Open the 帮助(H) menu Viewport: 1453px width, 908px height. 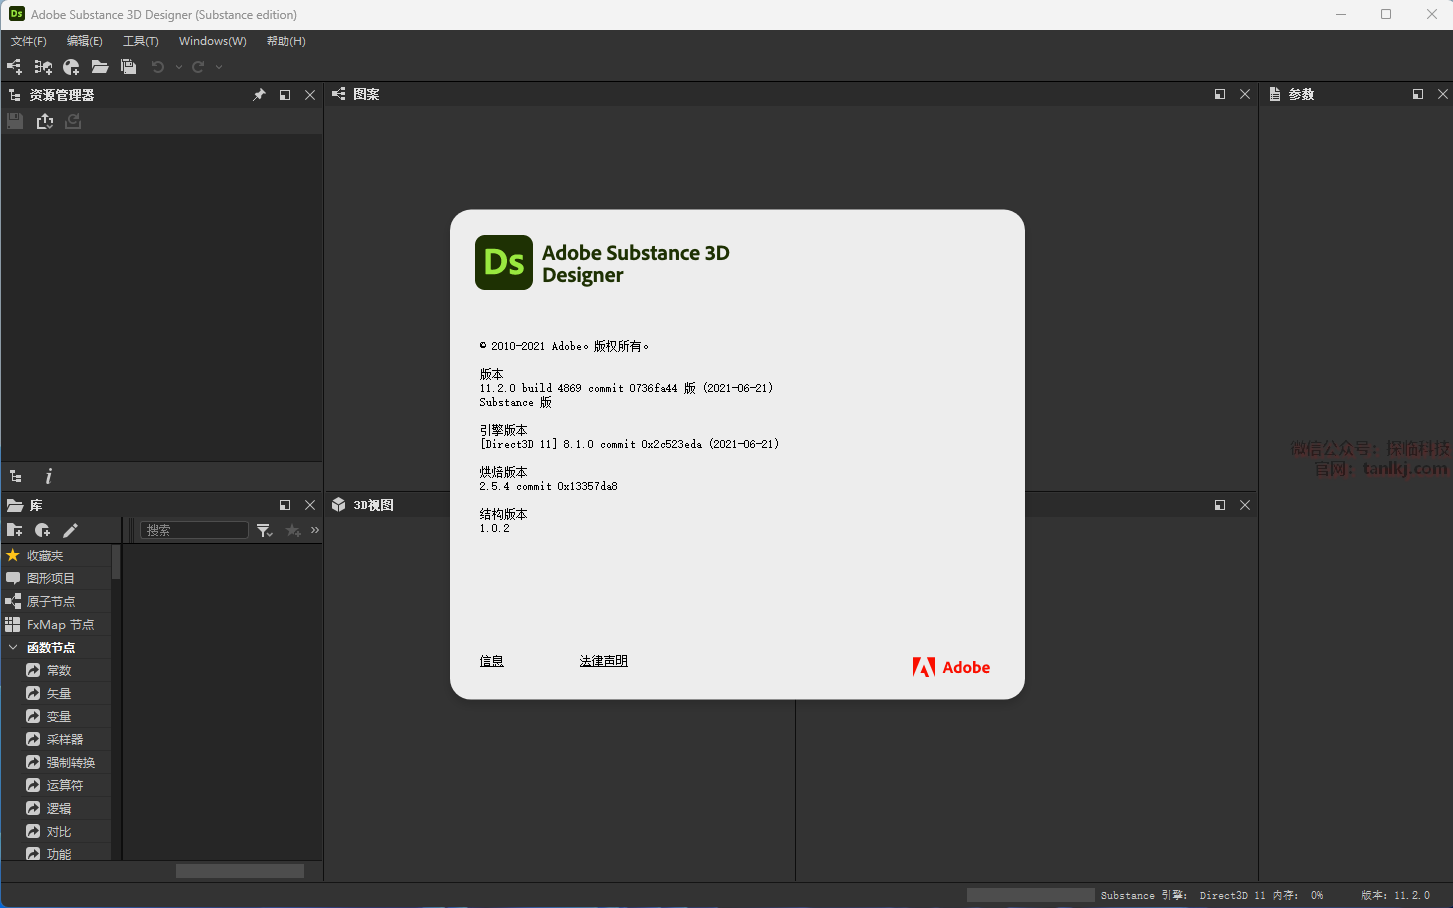click(x=286, y=41)
